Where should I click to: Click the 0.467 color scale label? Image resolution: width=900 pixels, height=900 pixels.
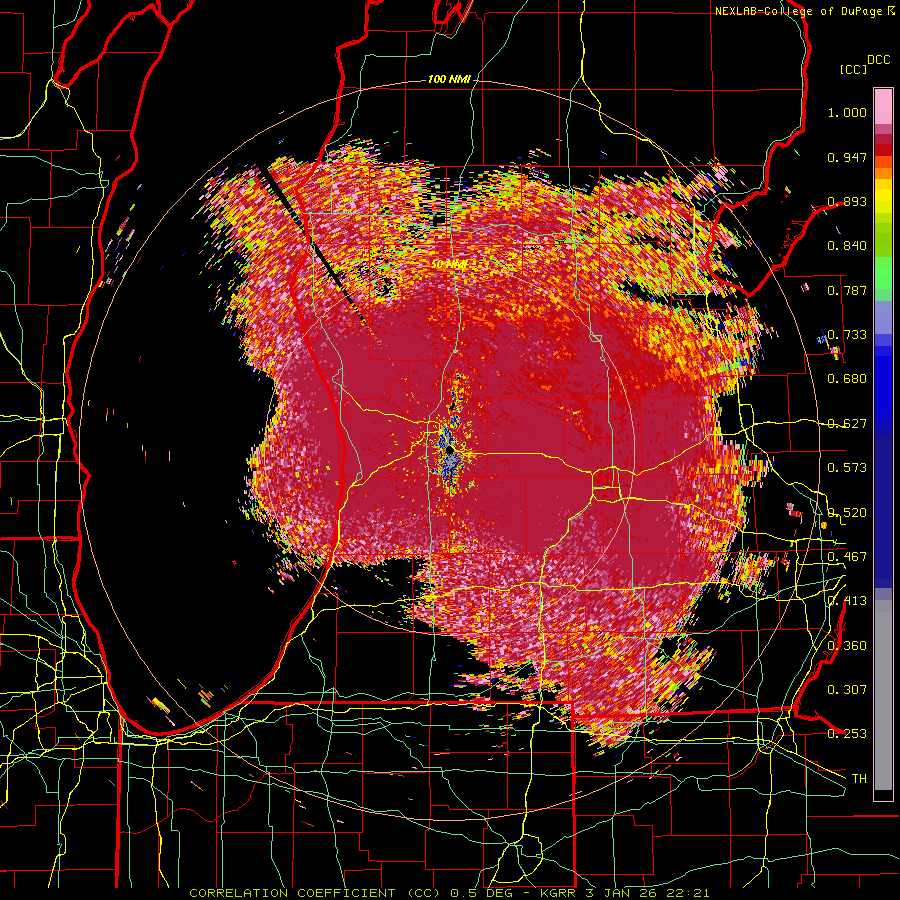[847, 557]
